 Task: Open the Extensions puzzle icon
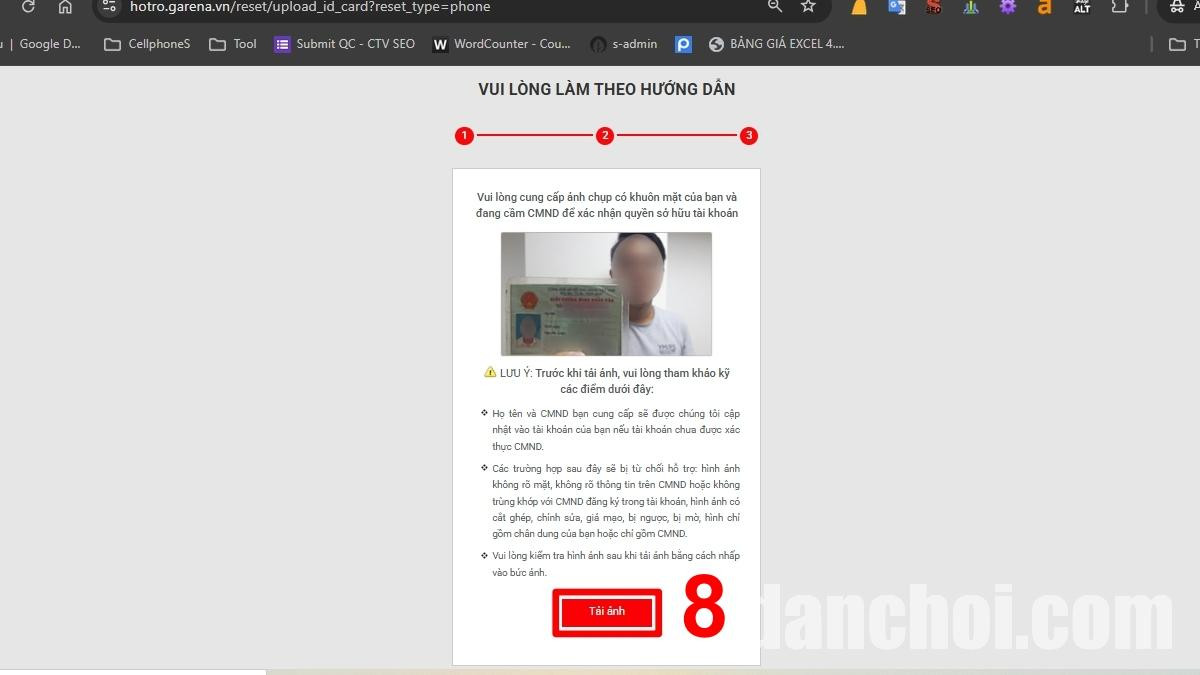[x=1120, y=7]
